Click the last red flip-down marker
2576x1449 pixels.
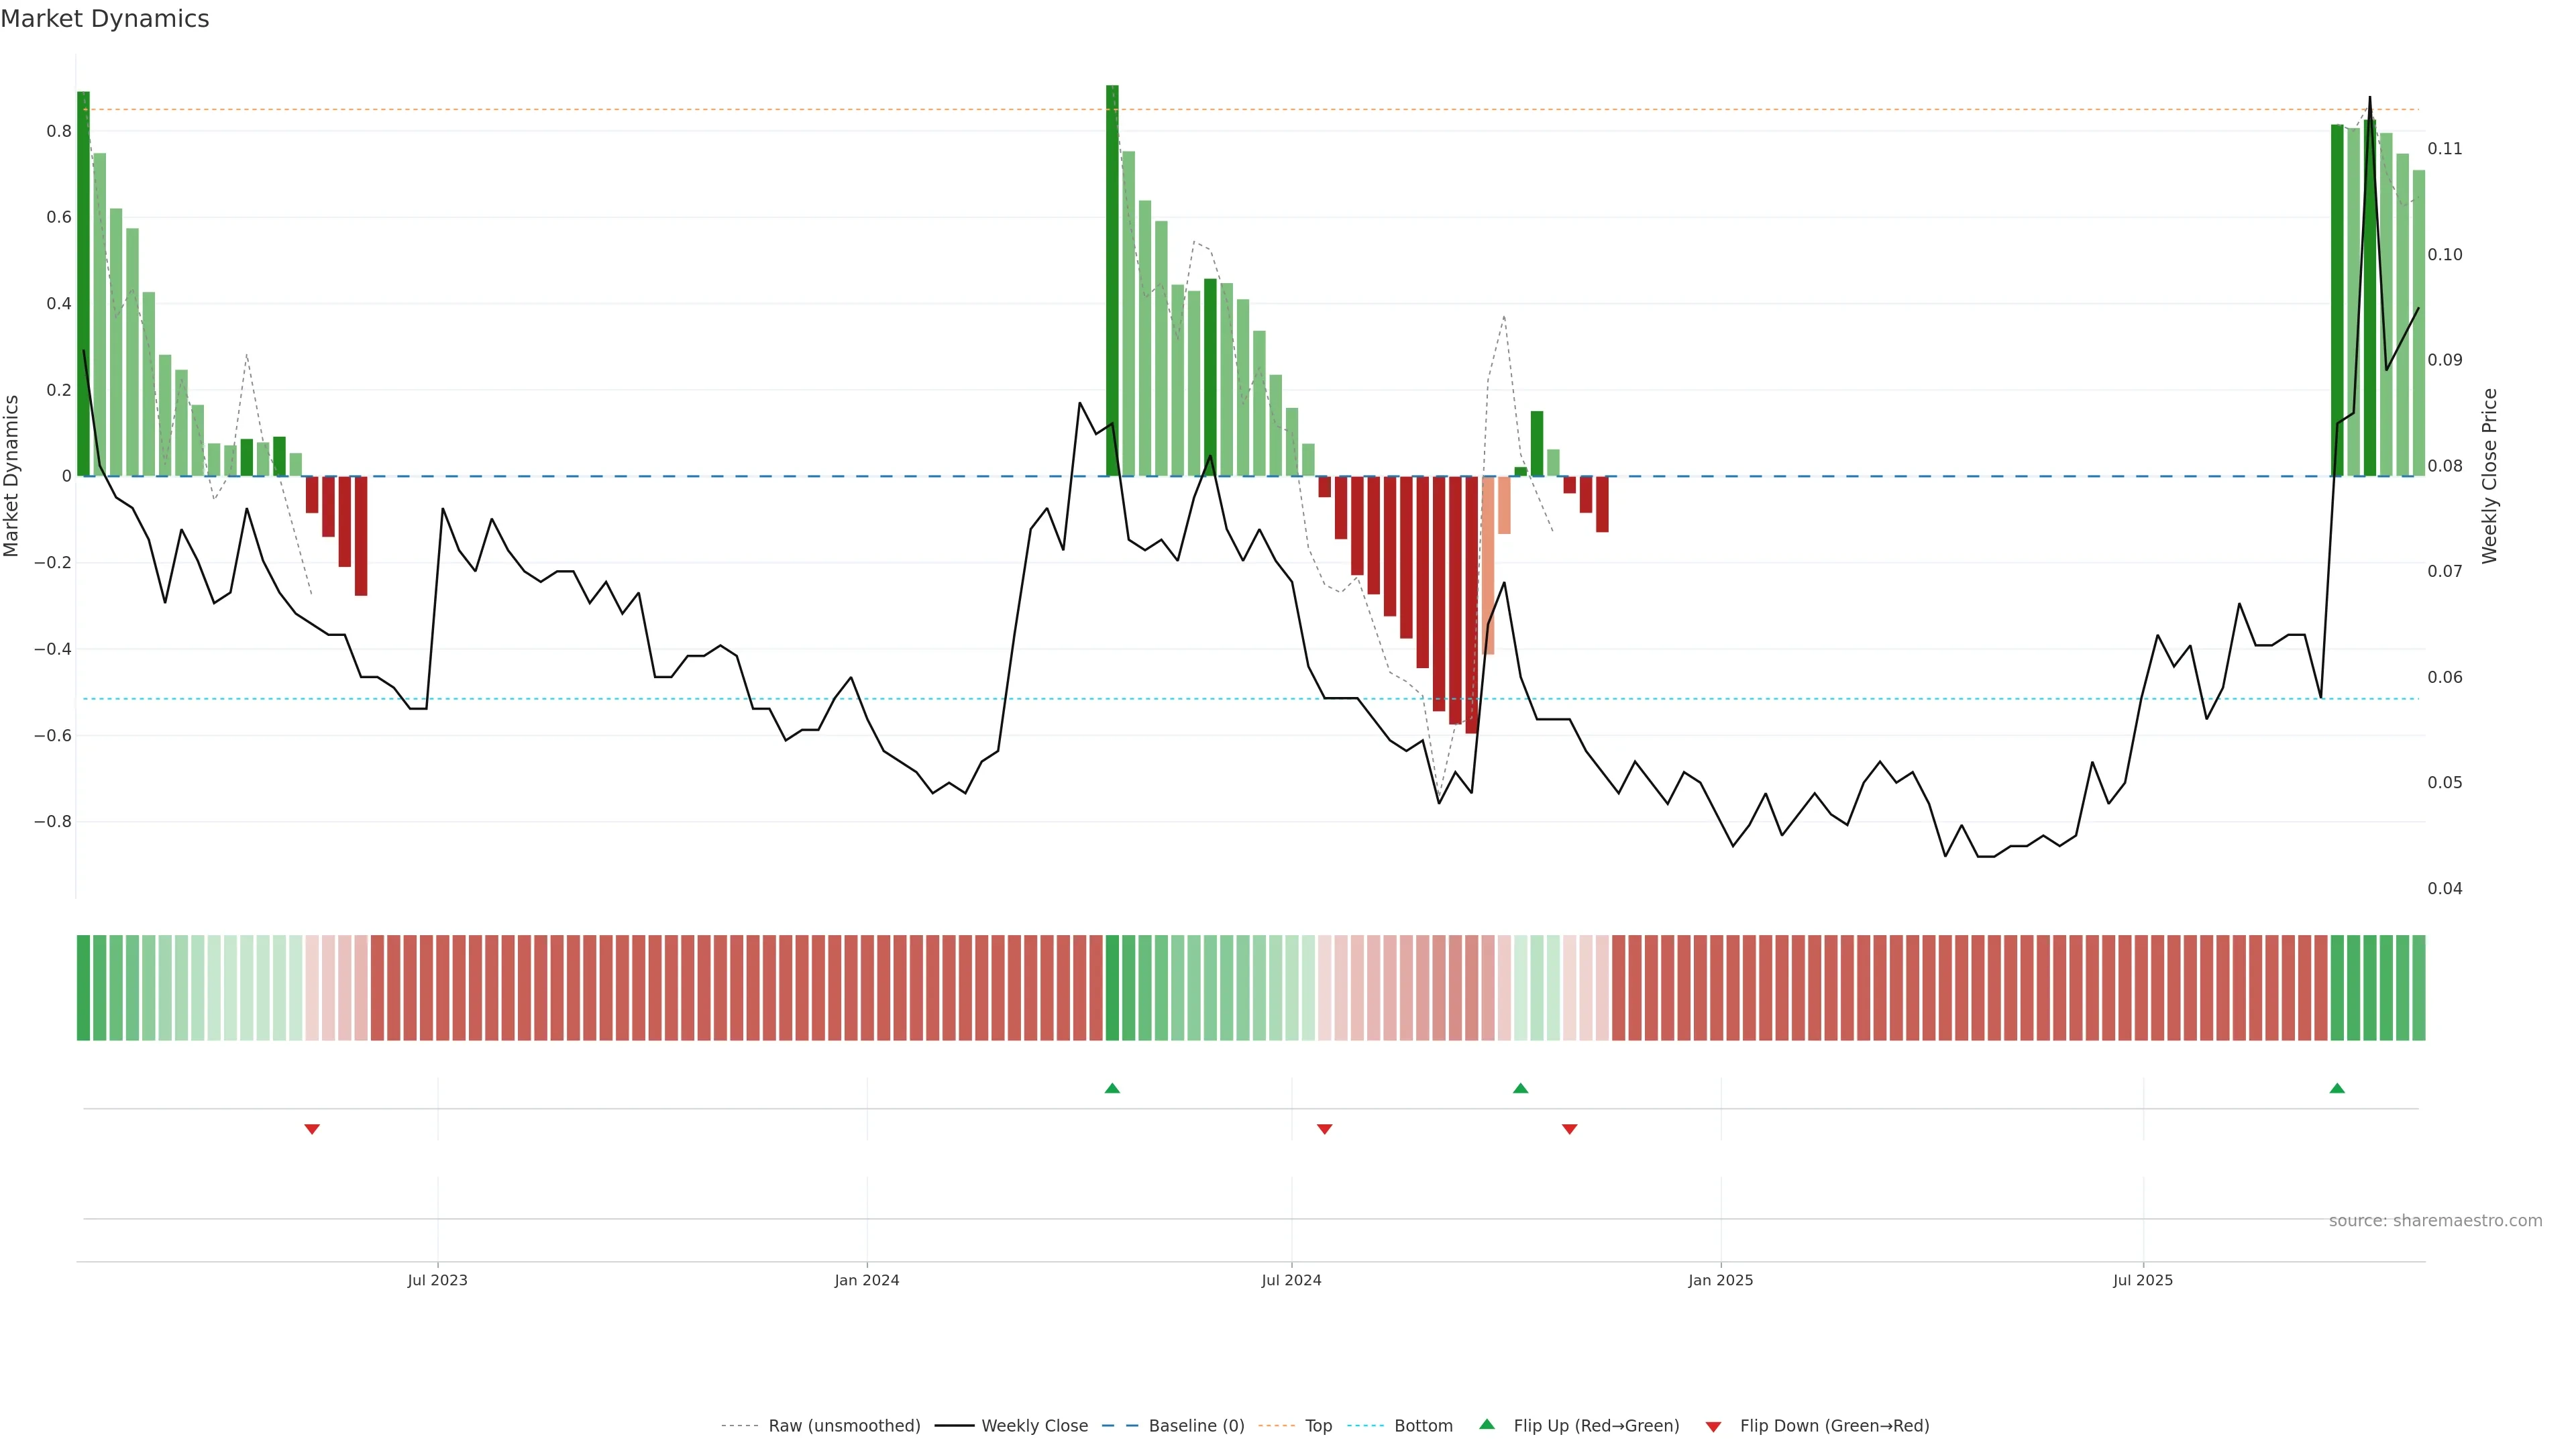(1569, 1129)
